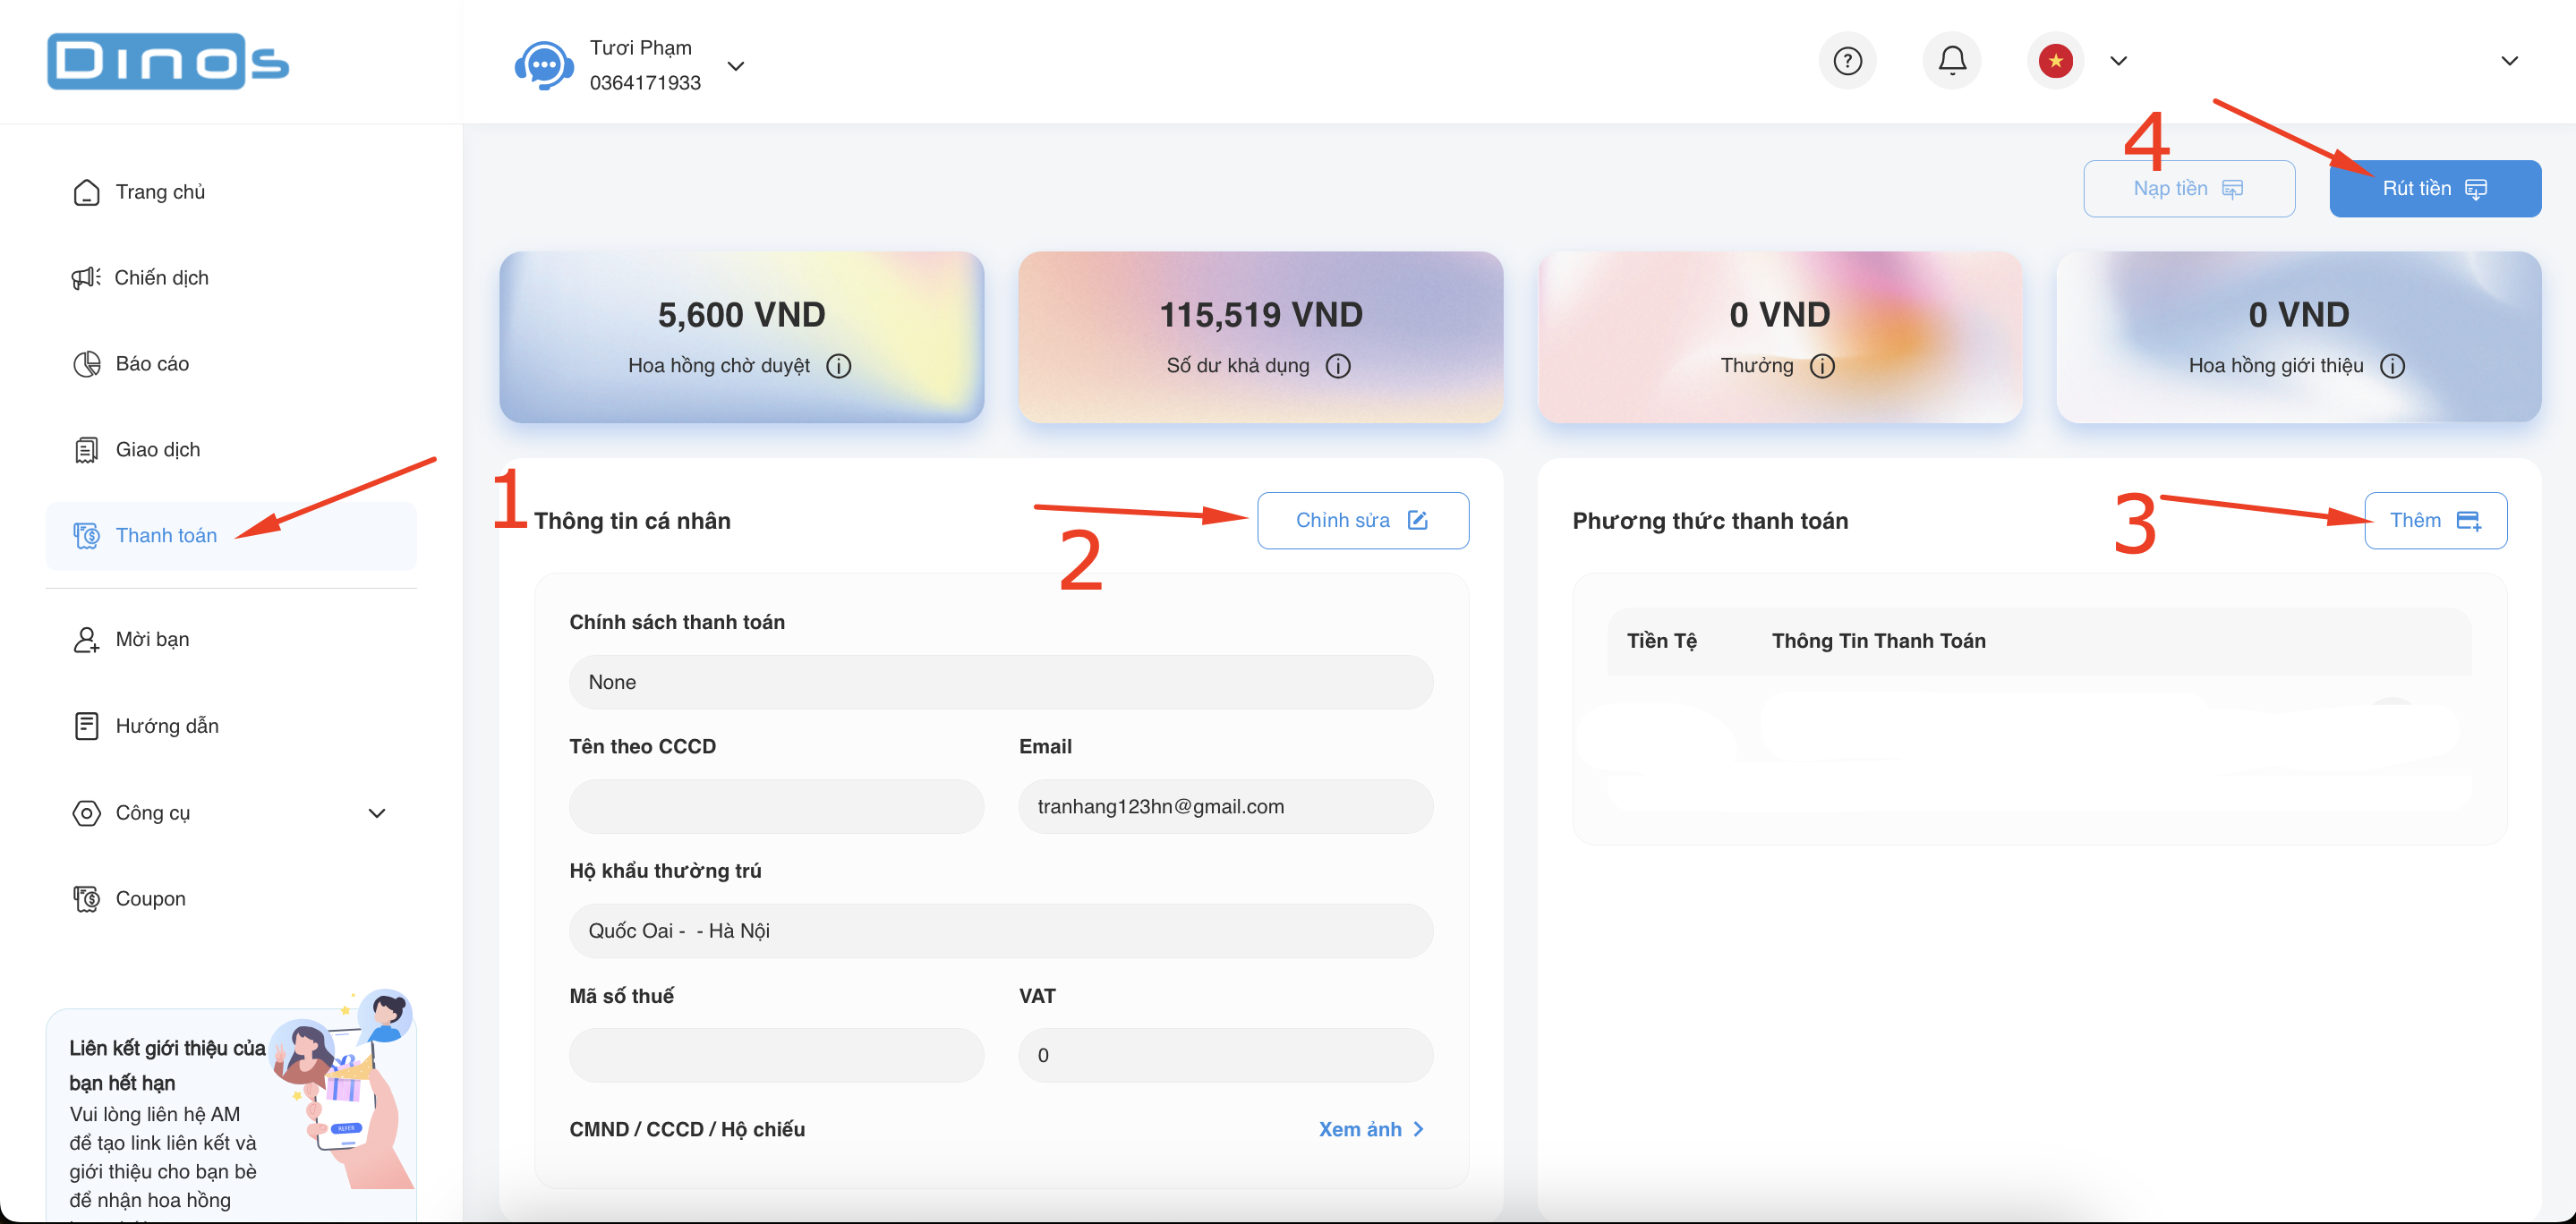Click the 5,600 VND pending commission card

click(741, 337)
